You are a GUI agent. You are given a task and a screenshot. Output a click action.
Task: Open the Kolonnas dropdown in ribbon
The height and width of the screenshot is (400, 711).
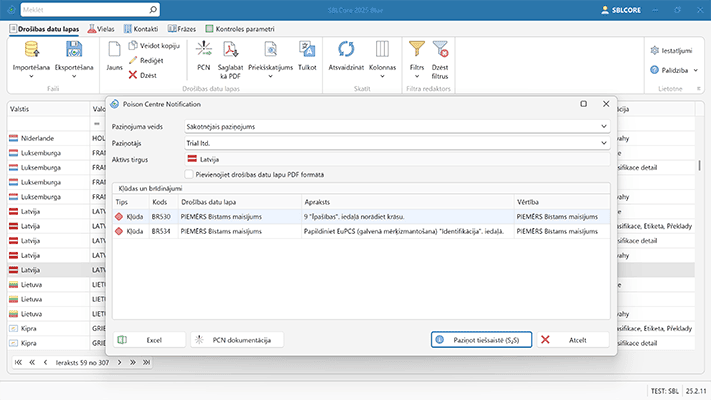382,67
